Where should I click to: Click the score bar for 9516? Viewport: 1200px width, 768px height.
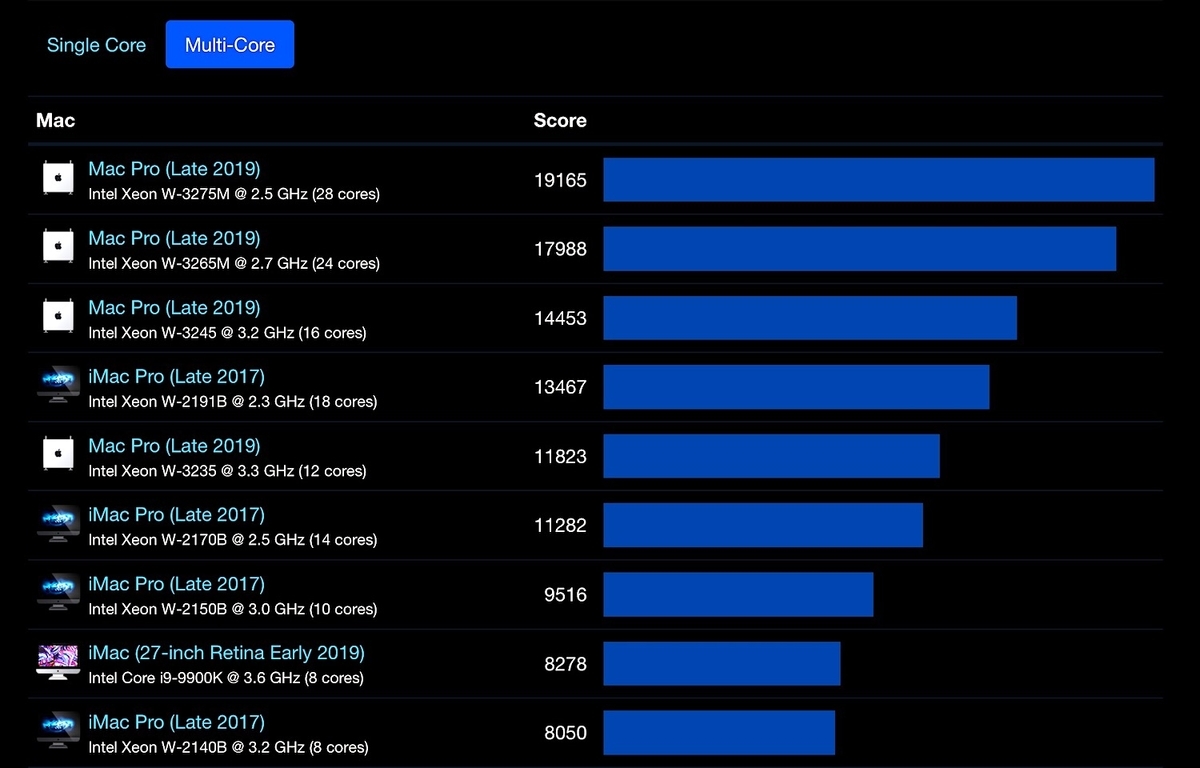pos(739,594)
